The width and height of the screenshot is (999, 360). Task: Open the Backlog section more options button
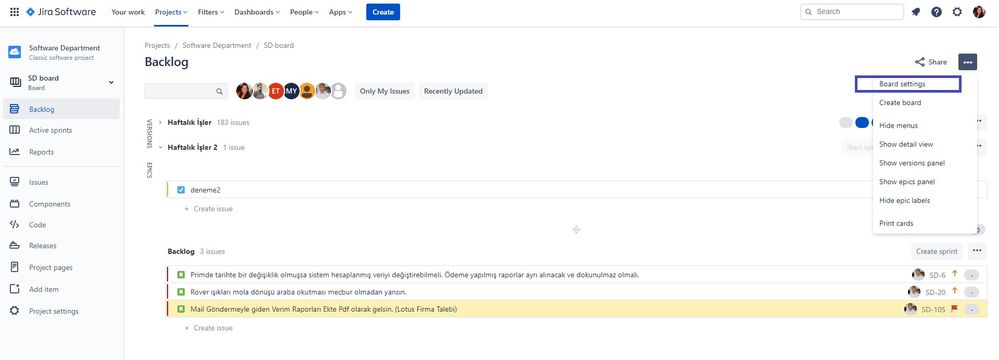tap(977, 251)
